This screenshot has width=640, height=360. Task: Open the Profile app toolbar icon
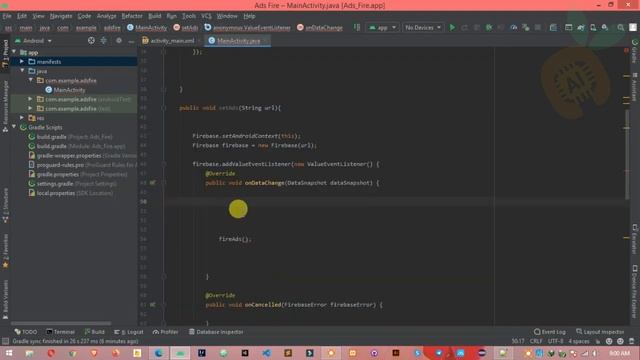pyautogui.click(x=514, y=28)
